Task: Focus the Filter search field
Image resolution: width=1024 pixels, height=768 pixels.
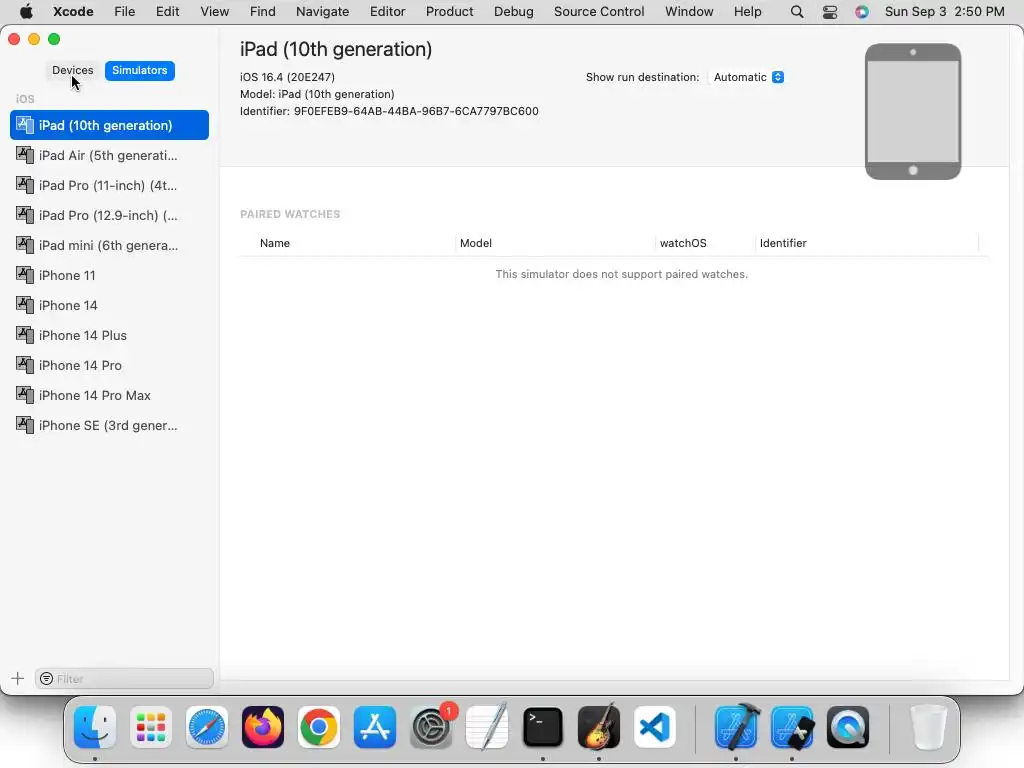Action: [124, 679]
